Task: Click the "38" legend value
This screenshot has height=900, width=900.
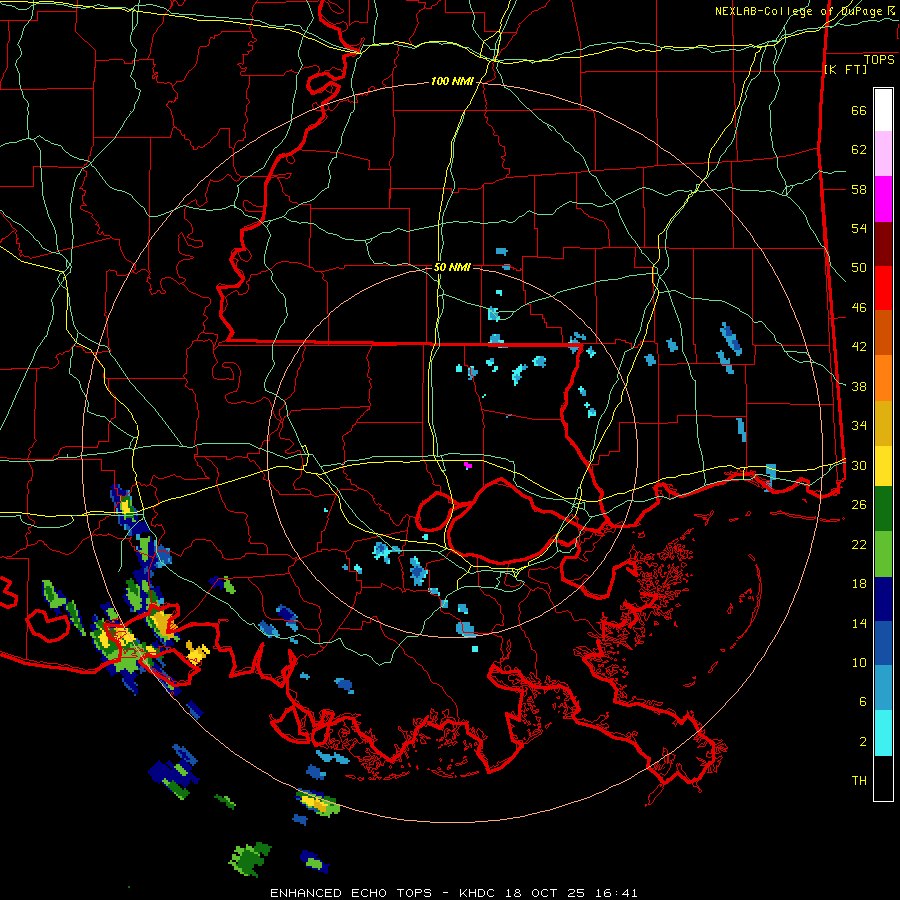Action: [x=859, y=386]
